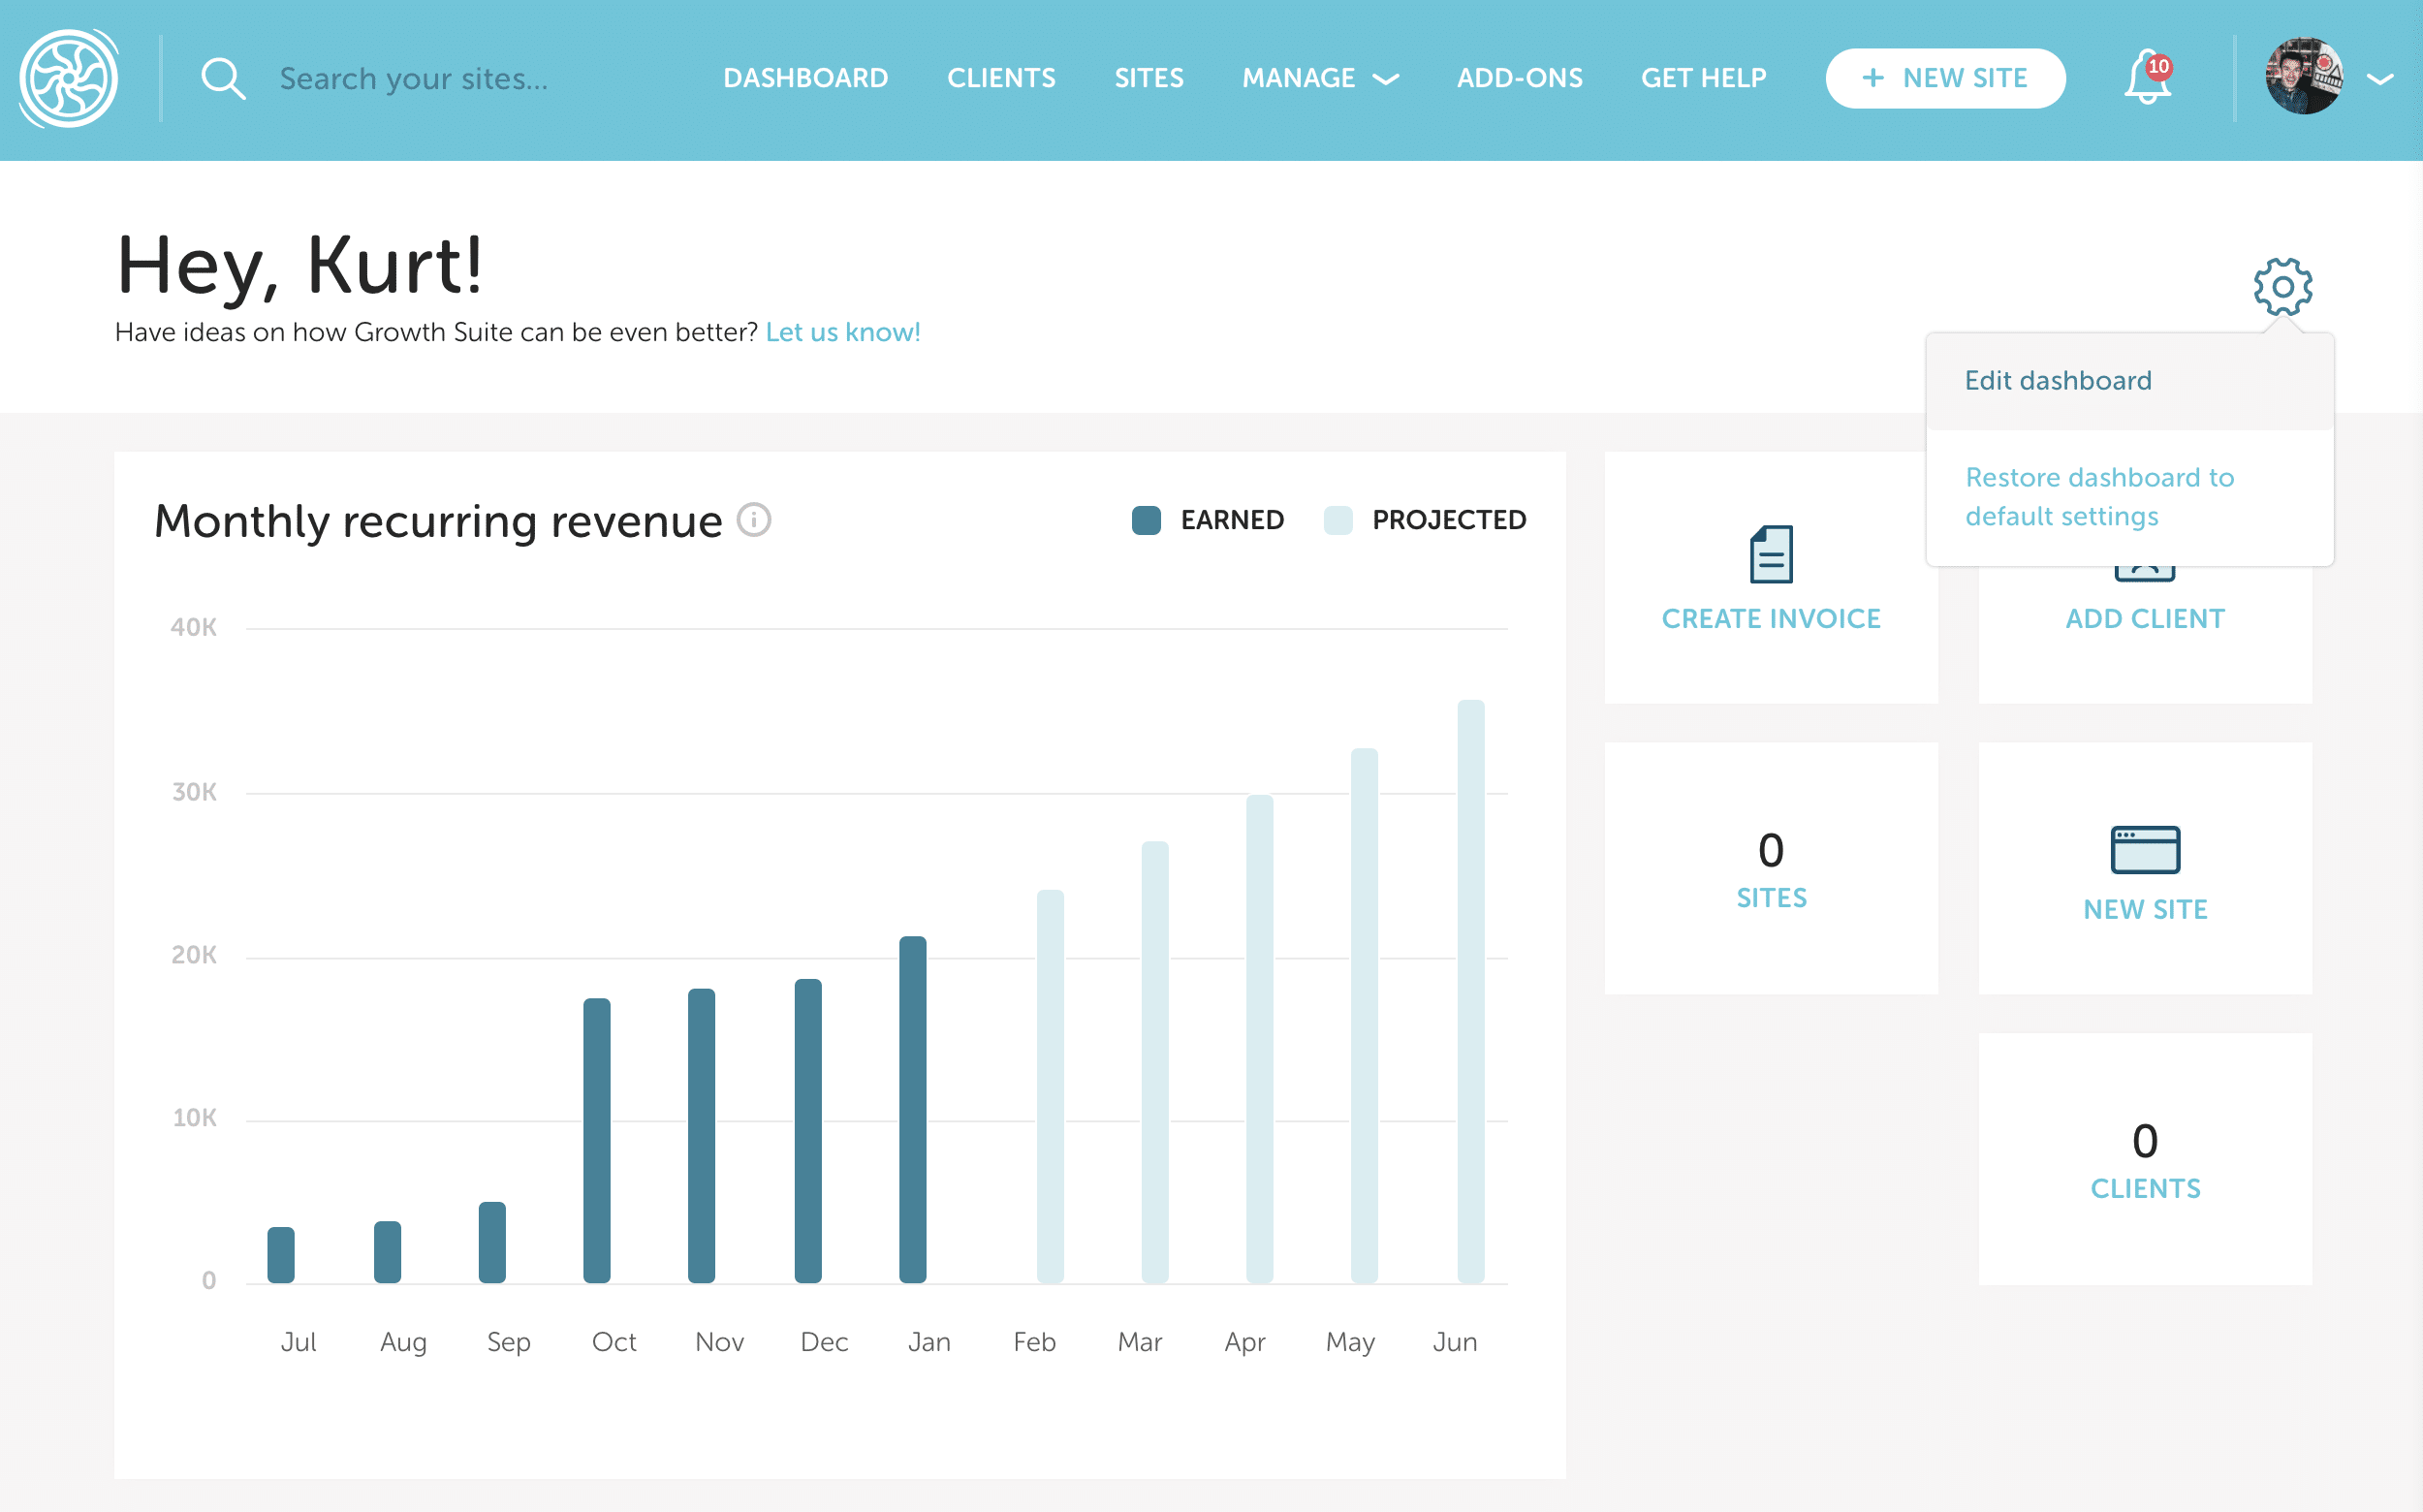Click the search magnifier icon
The height and width of the screenshot is (1512, 2423).
[222, 78]
